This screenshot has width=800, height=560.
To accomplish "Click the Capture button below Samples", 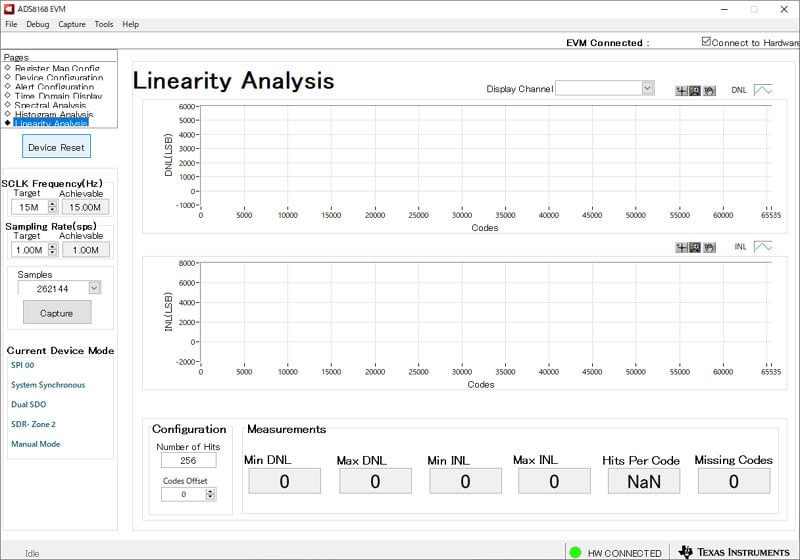I will [x=57, y=313].
